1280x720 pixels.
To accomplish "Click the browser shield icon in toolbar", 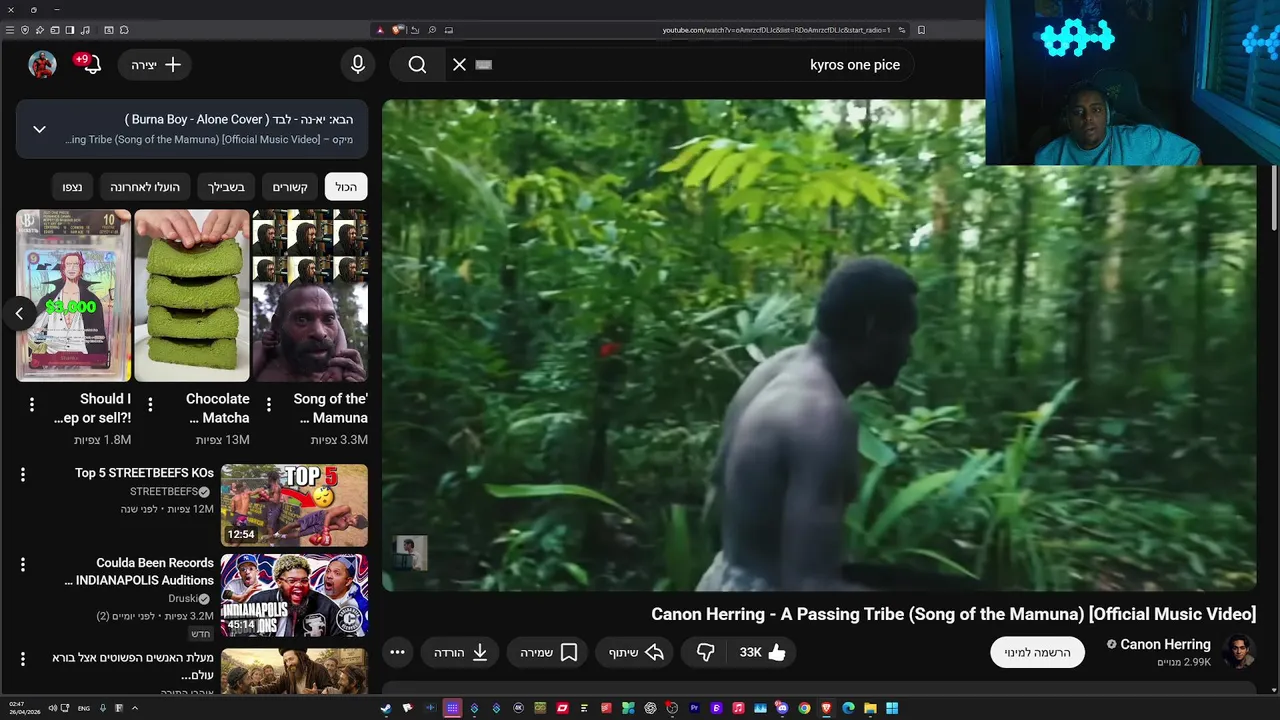I will coord(25,30).
